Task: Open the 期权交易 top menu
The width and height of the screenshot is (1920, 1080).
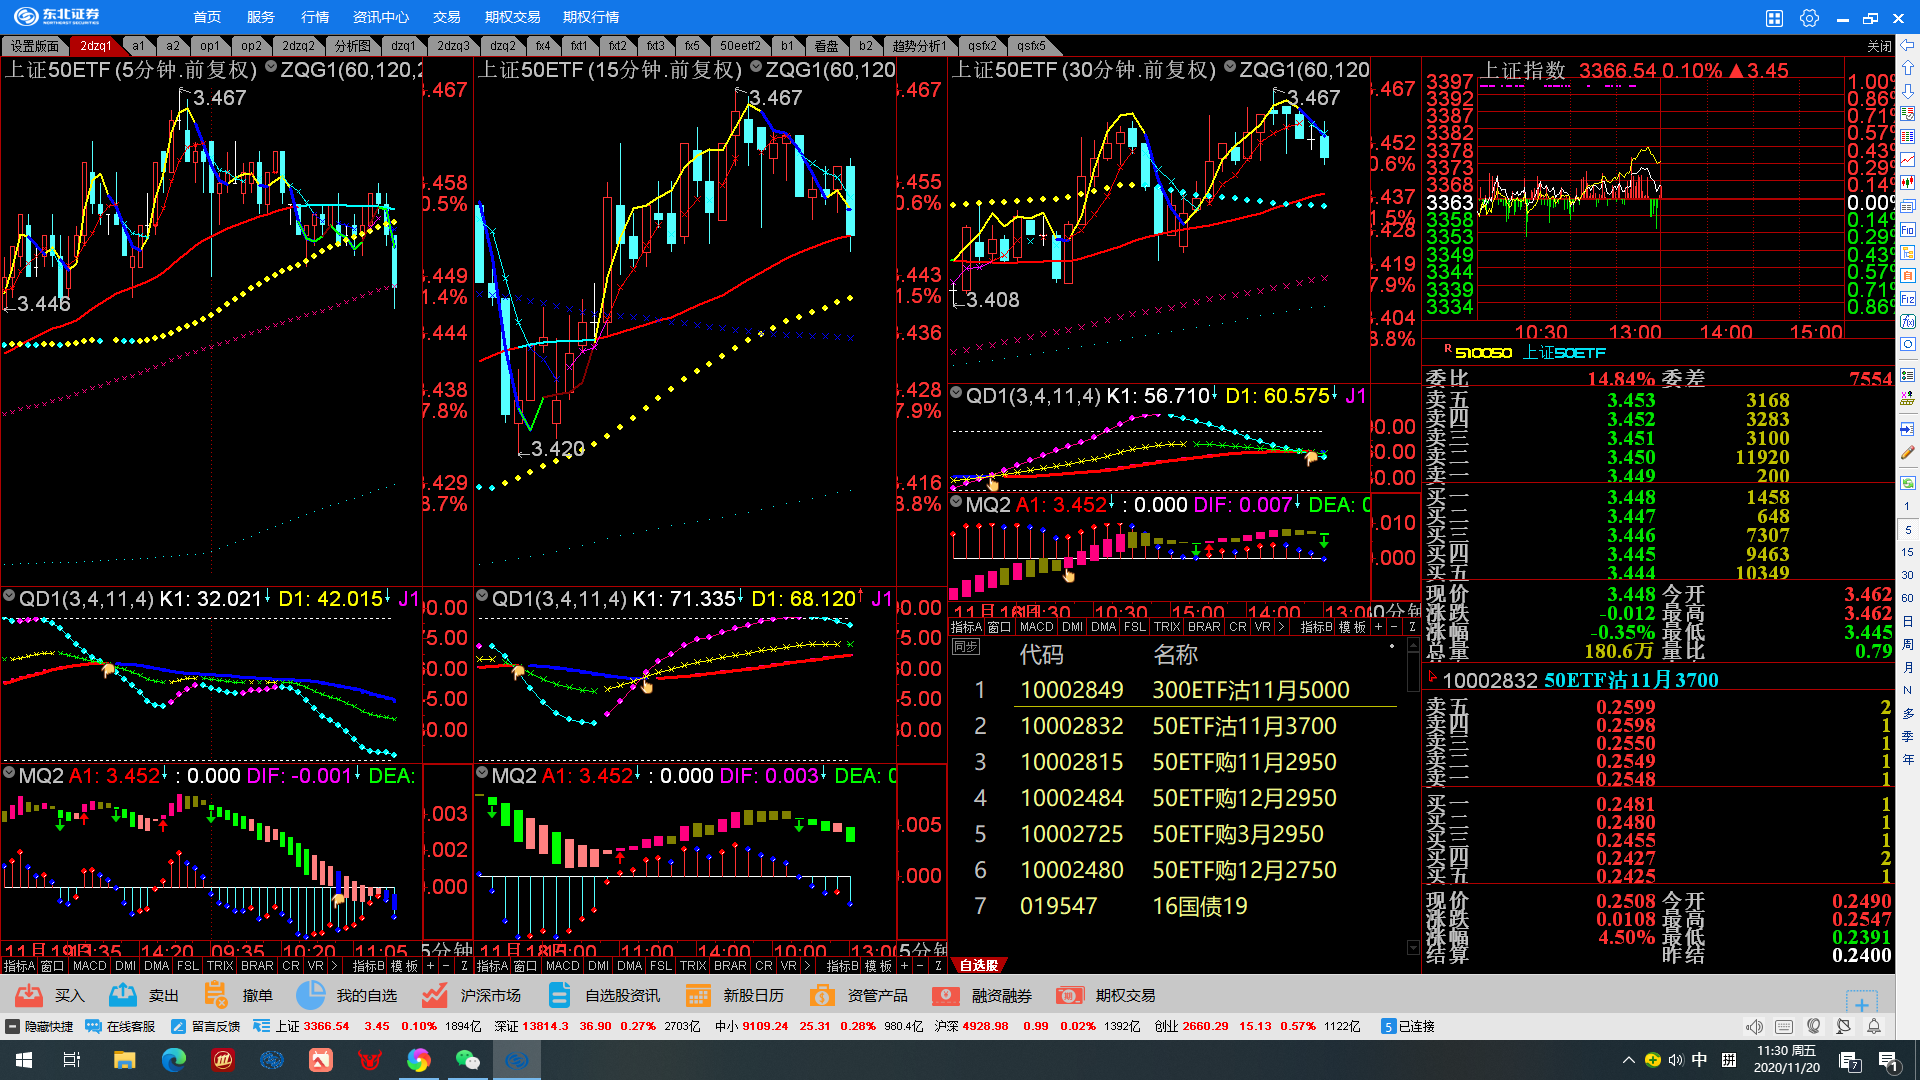Action: tap(512, 17)
